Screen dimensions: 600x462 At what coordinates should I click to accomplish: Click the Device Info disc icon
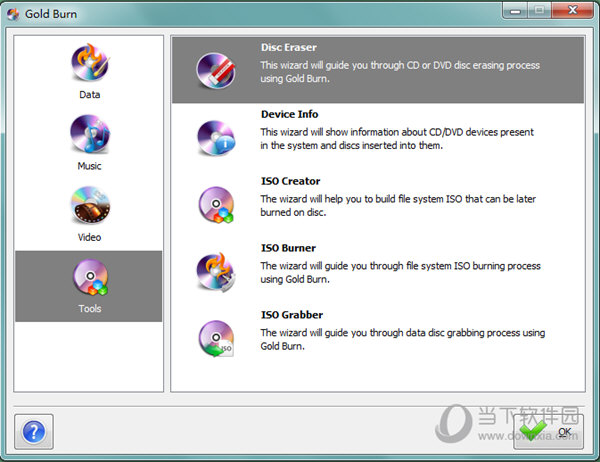coord(216,138)
